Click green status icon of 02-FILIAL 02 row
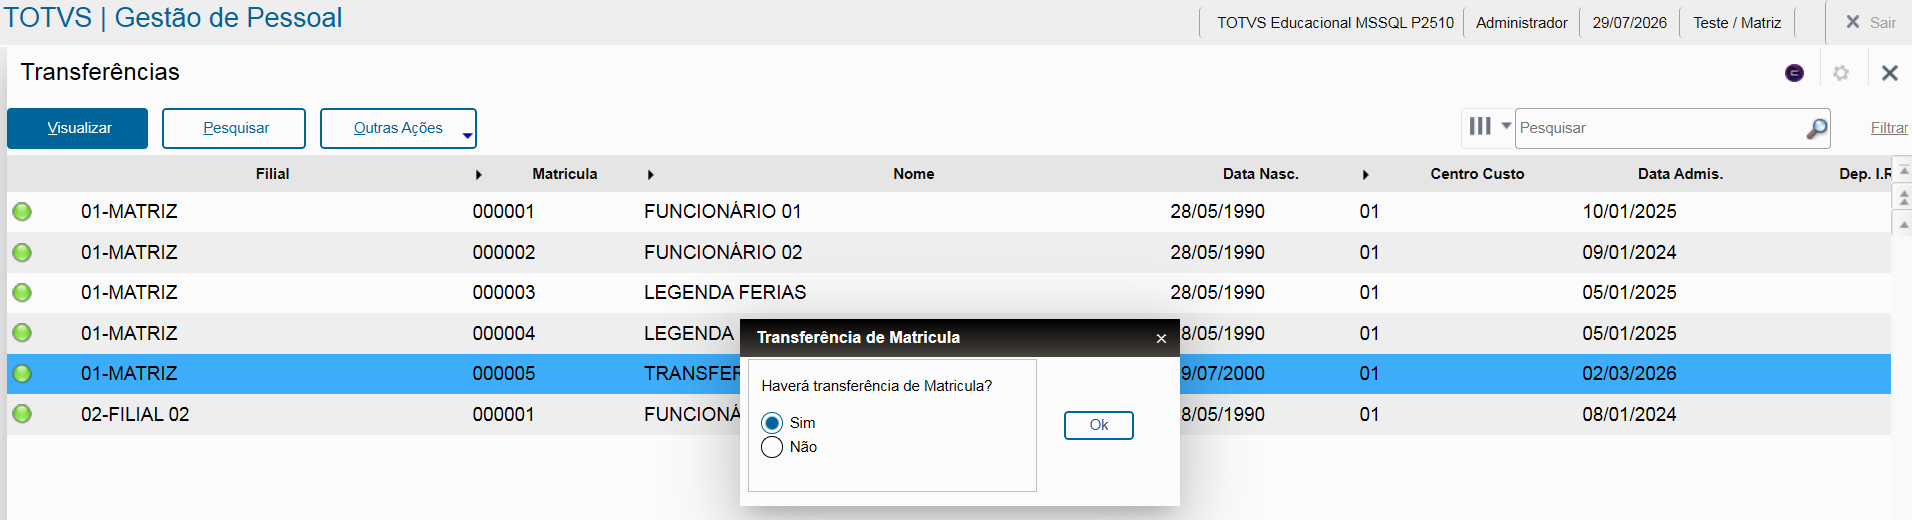 (x=22, y=414)
